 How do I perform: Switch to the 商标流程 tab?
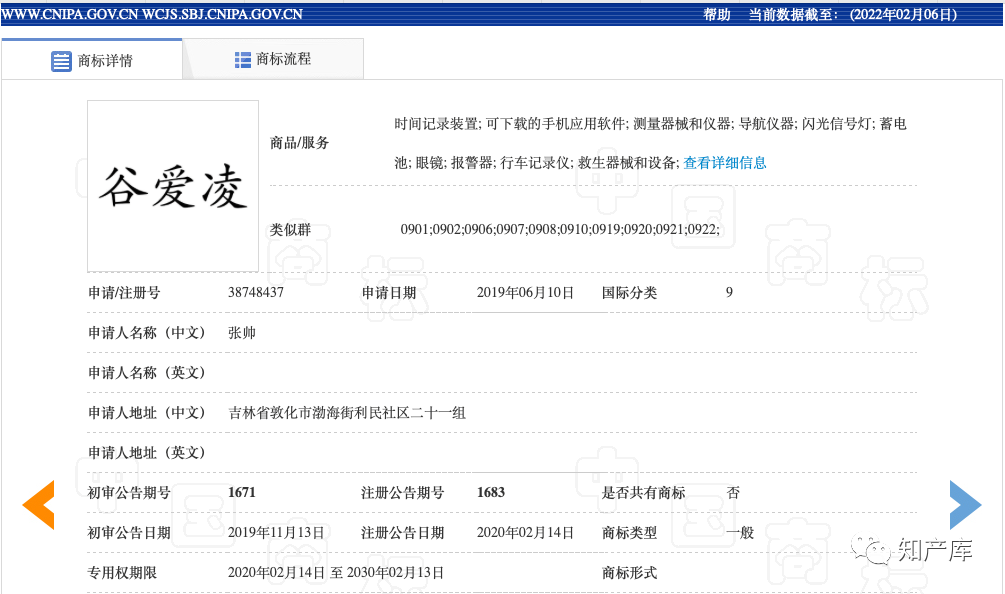pyautogui.click(x=283, y=60)
